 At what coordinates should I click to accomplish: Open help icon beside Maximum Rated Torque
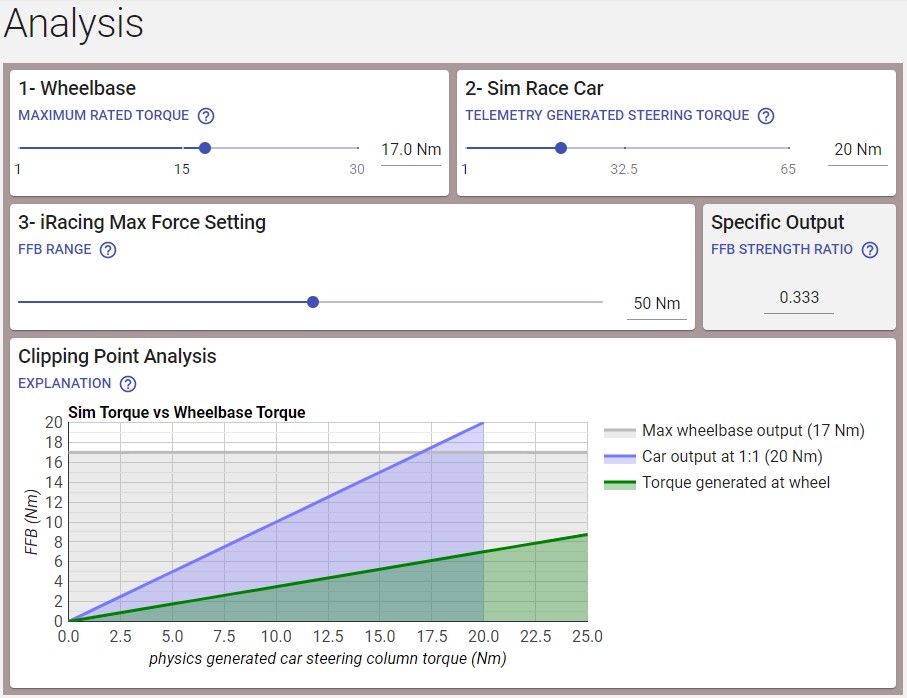point(206,116)
